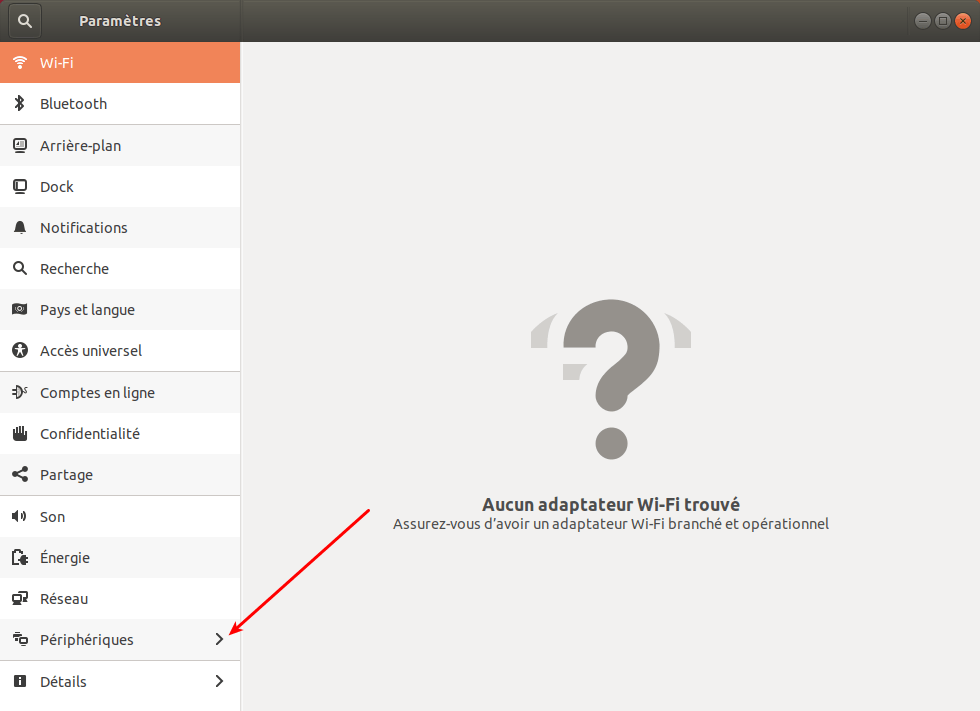The width and height of the screenshot is (980, 711).
Task: Click the Dock panel icon
Action: coord(19,187)
